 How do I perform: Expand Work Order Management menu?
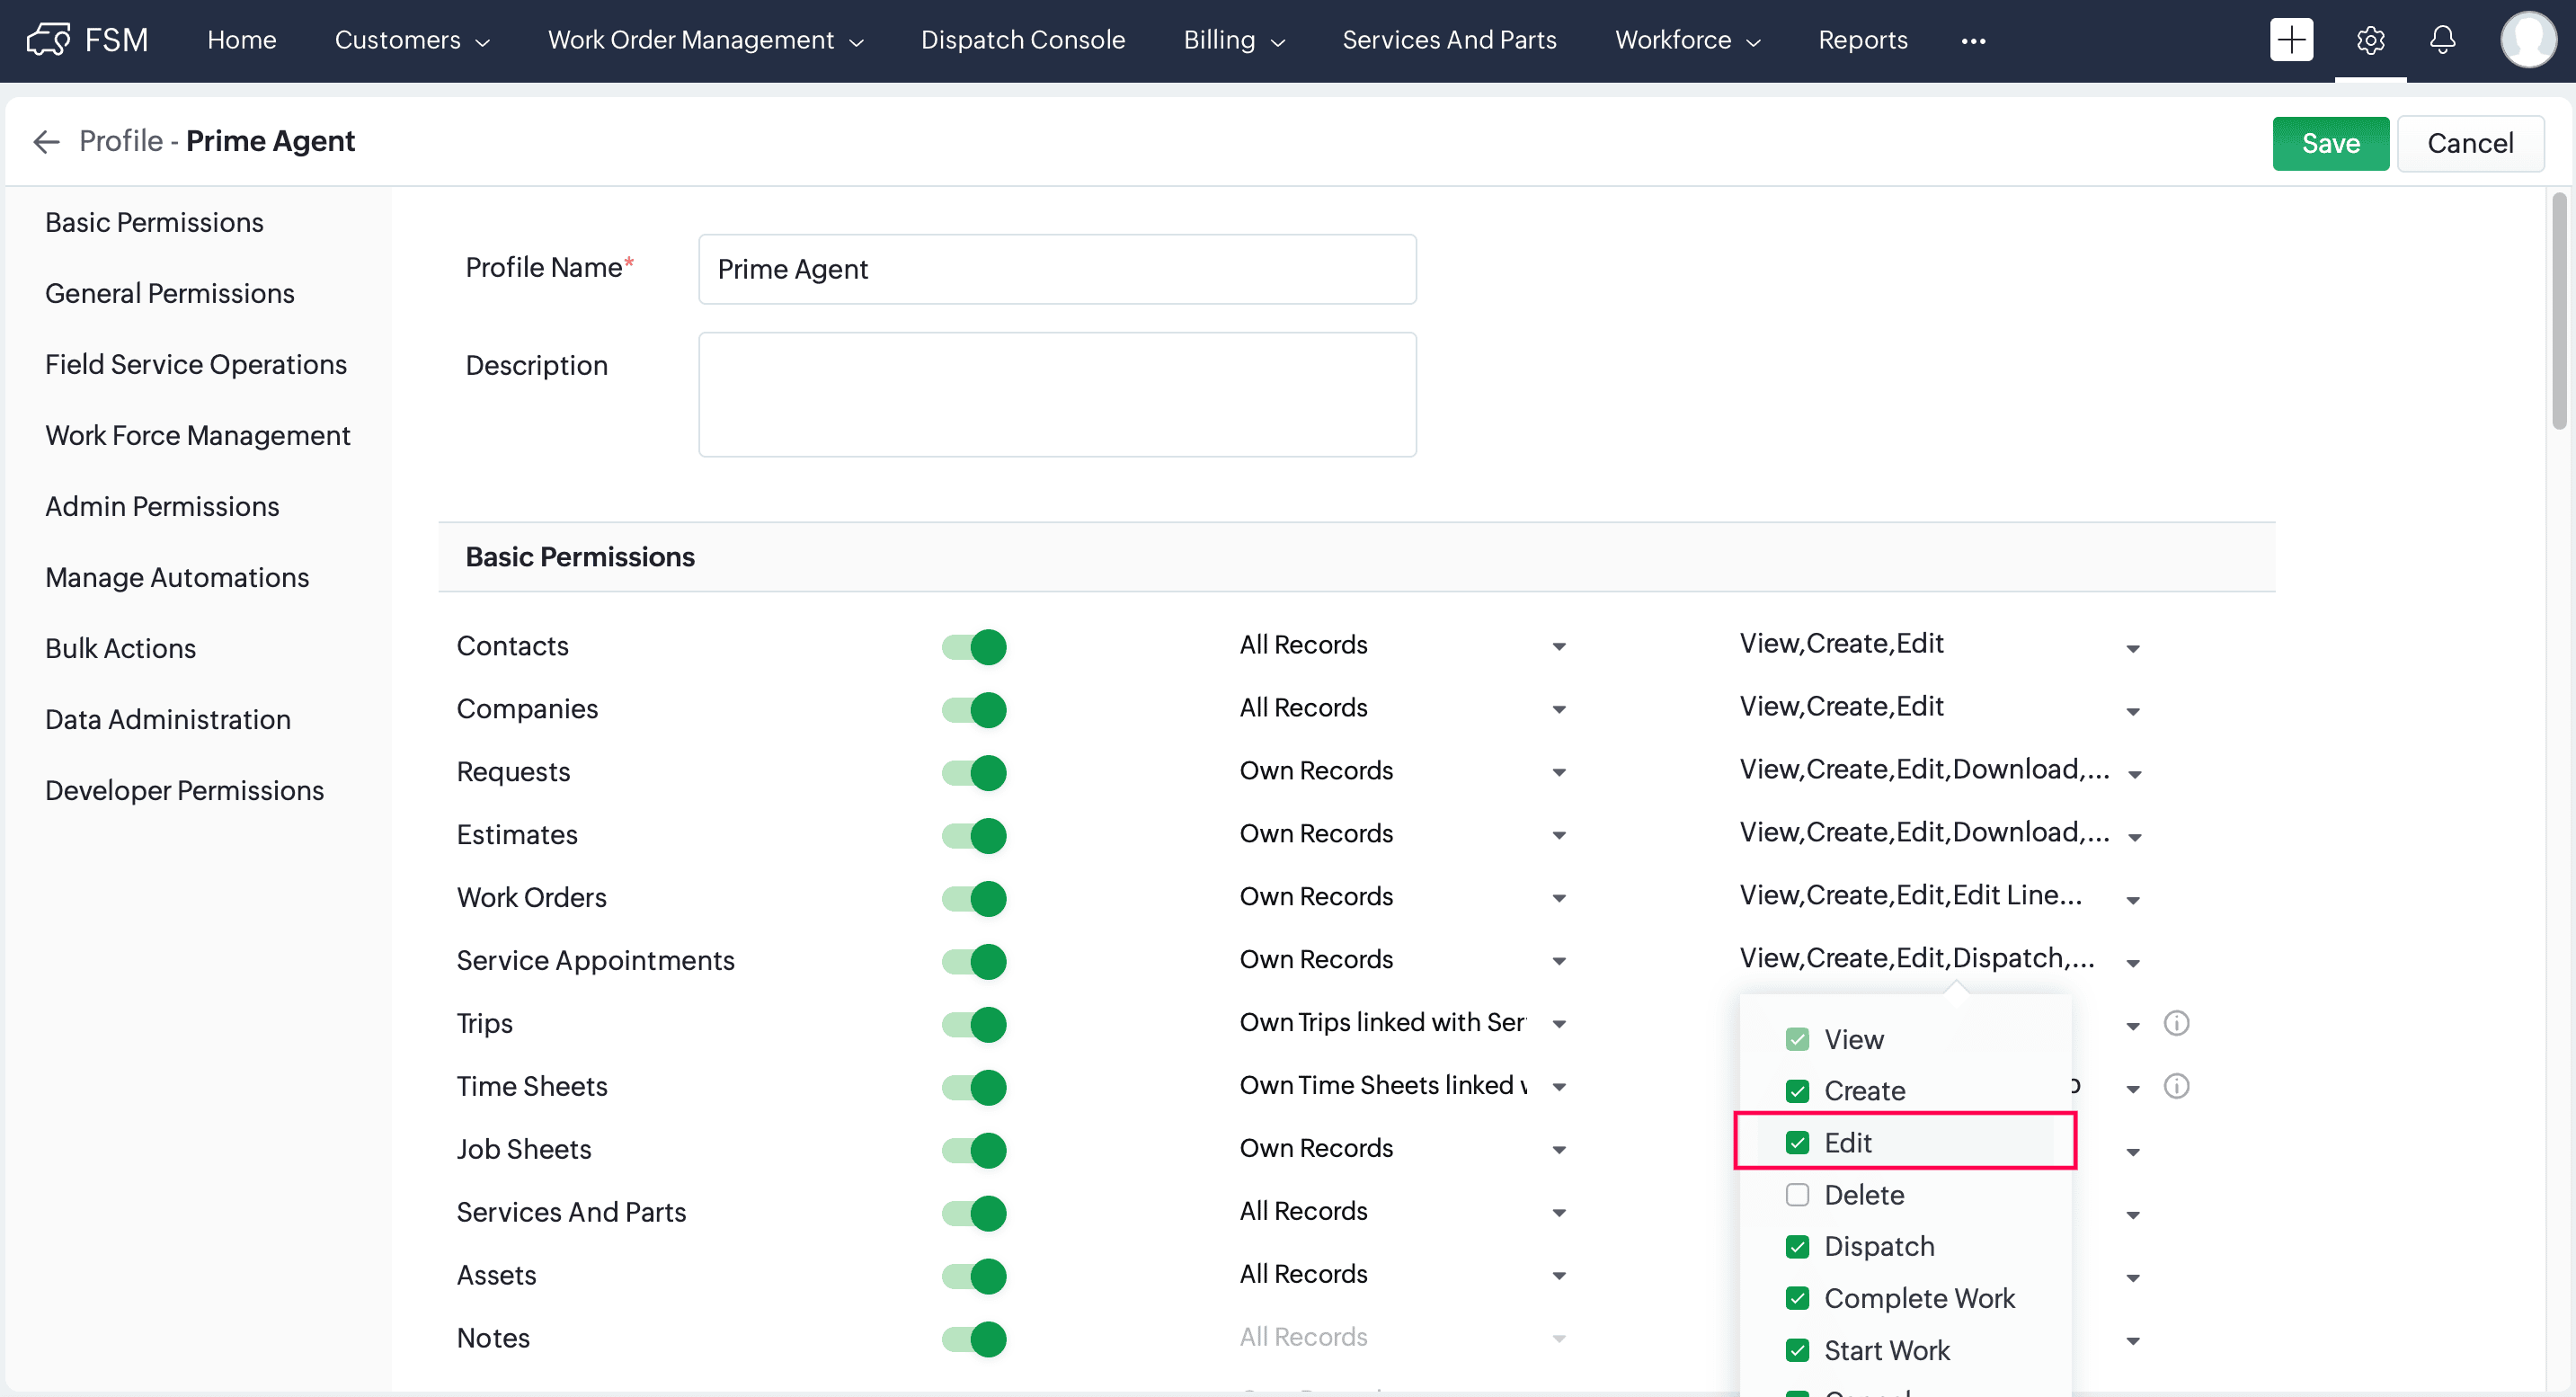click(x=705, y=40)
